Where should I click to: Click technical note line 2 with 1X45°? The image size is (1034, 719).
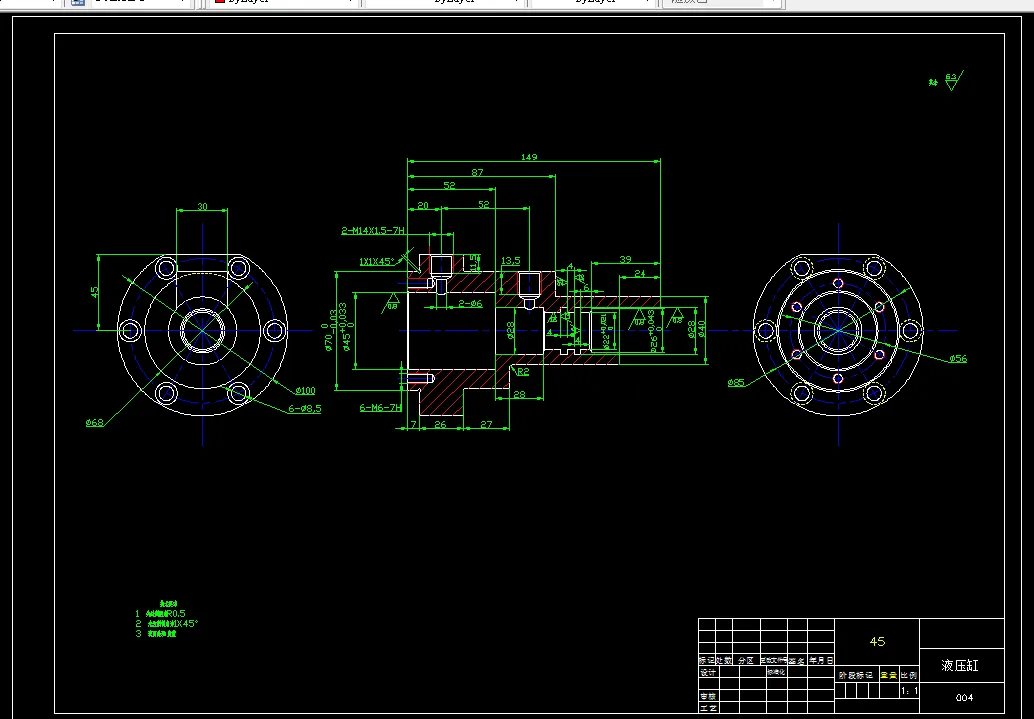pos(166,623)
